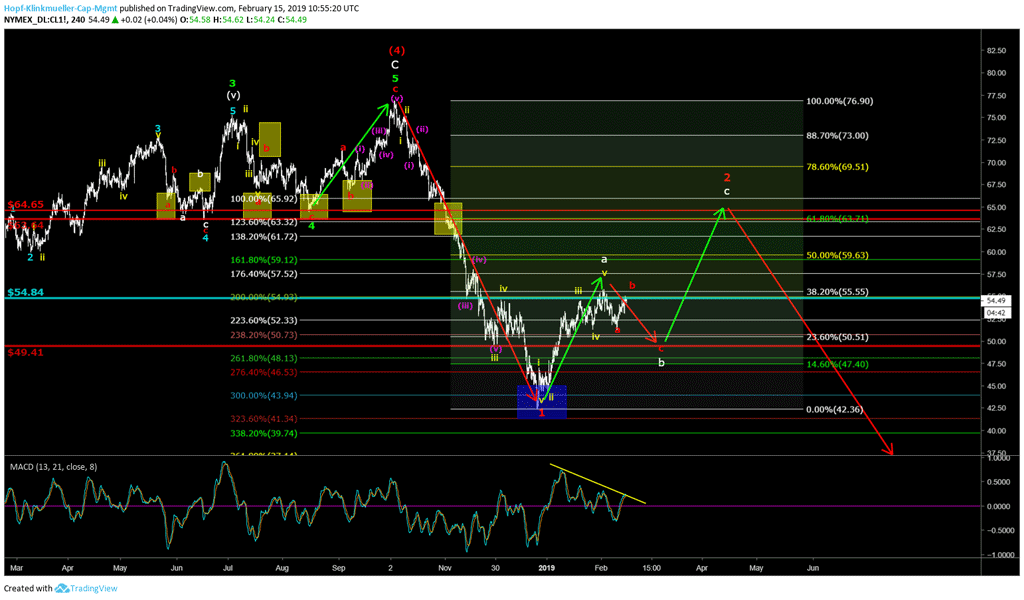1024x600 pixels.
Task: Select the blue rectangle at wave 1 low
Action: tap(542, 402)
